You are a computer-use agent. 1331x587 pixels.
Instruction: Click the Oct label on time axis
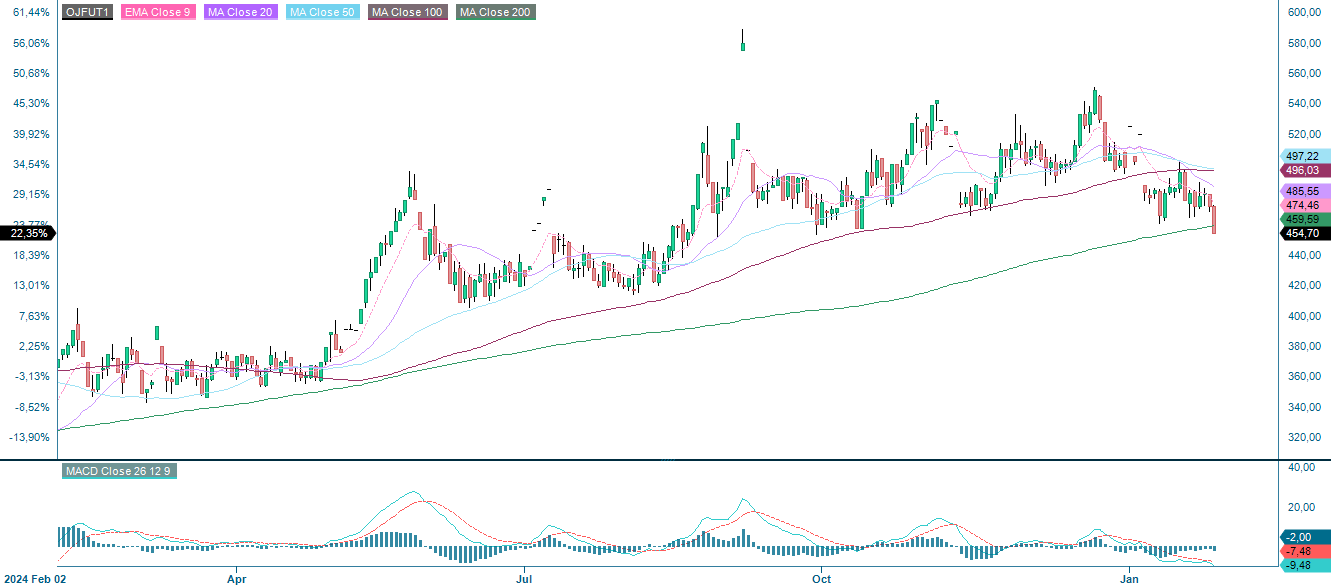pyautogui.click(x=821, y=578)
